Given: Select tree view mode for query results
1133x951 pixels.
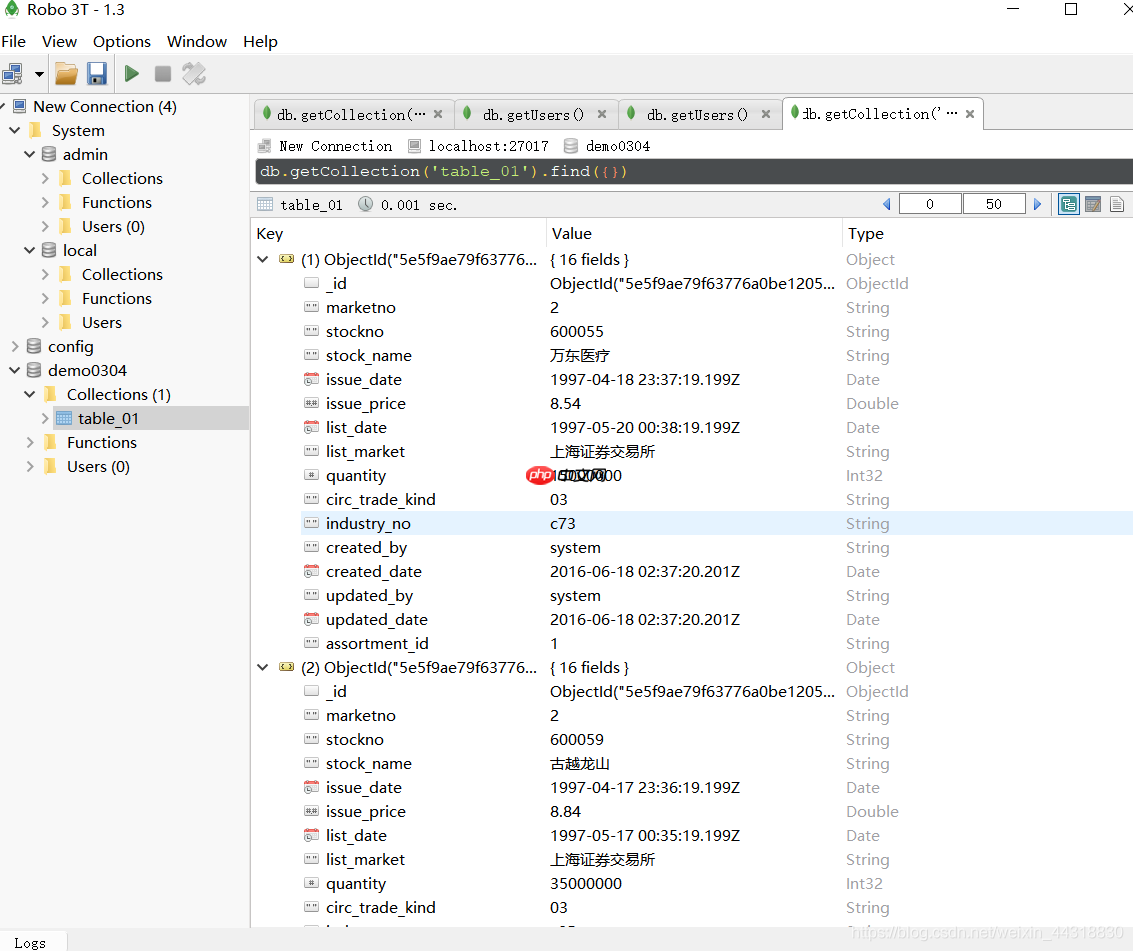Looking at the screenshot, I should (x=1069, y=203).
